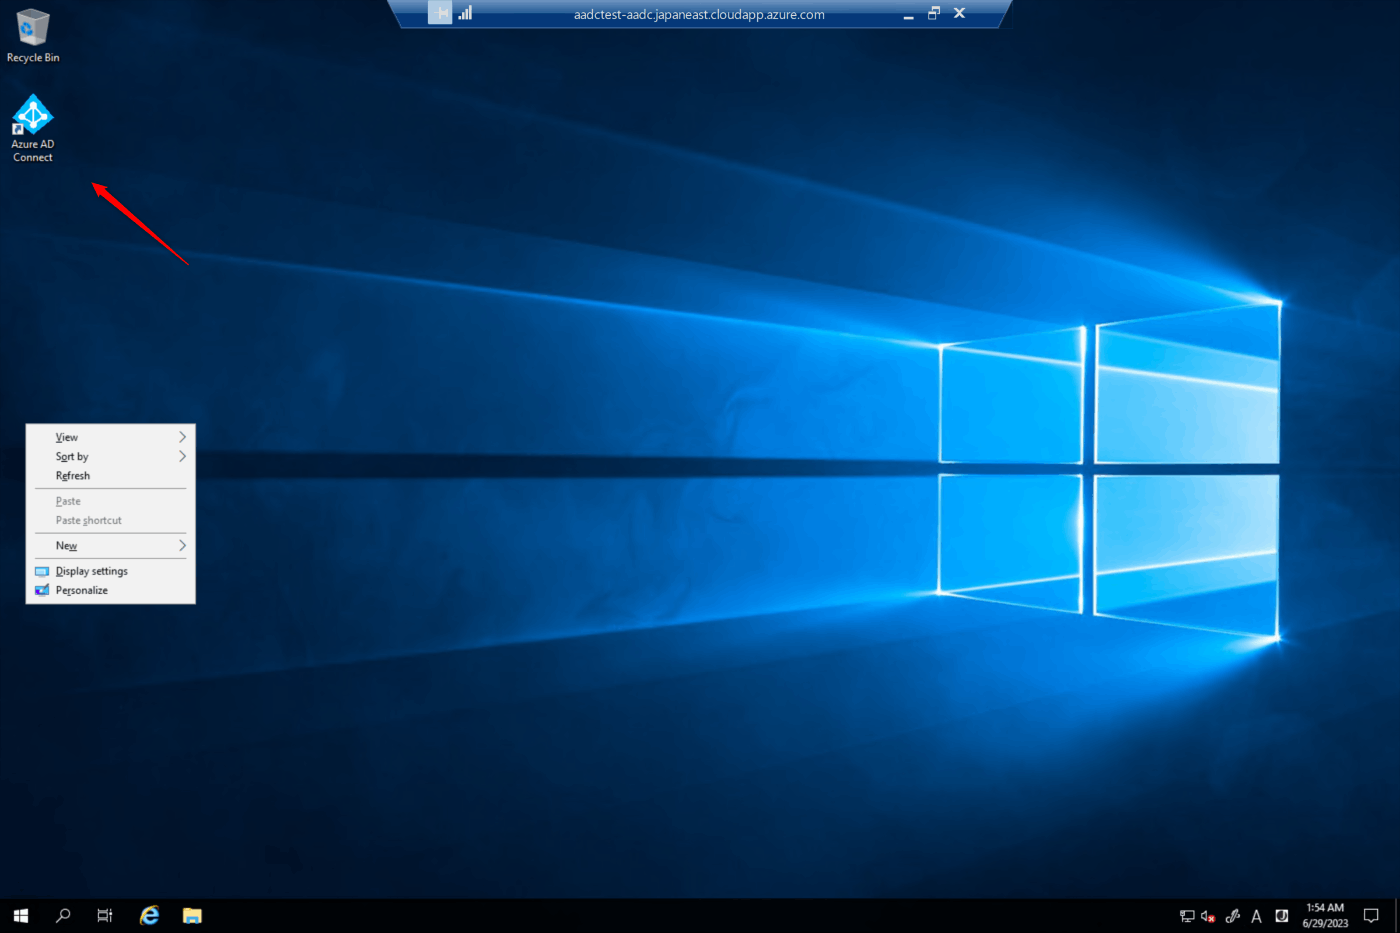The image size is (1400, 933).
Task: Click the aadctest-aadc host name on connection bar
Action: tap(699, 14)
